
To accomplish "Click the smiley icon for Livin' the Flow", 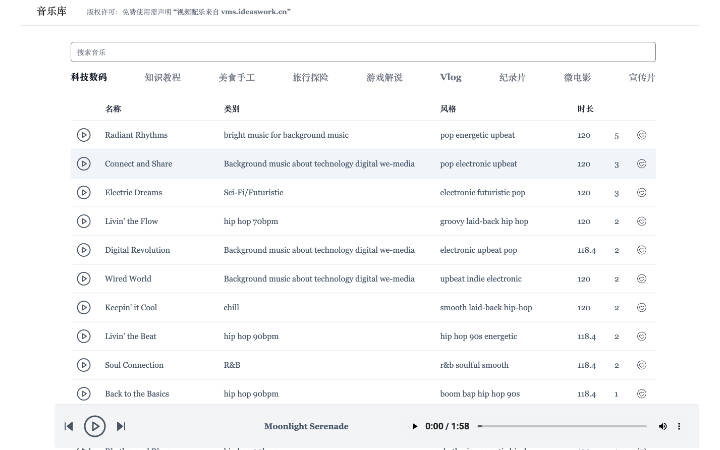I will point(642,221).
